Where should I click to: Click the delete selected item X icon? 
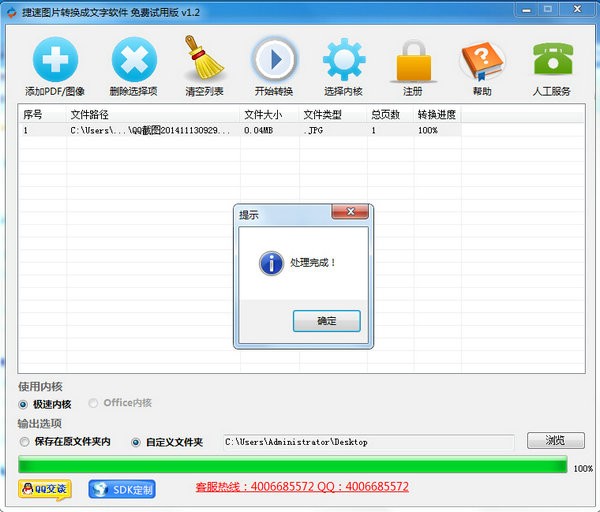point(134,59)
